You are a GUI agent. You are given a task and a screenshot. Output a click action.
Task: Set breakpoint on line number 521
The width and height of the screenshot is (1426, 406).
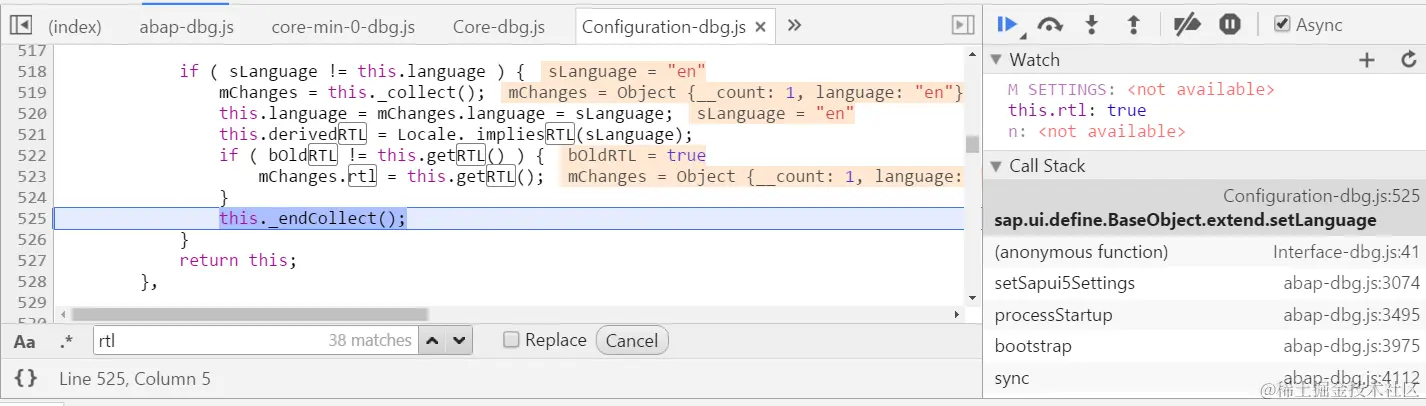[31, 134]
